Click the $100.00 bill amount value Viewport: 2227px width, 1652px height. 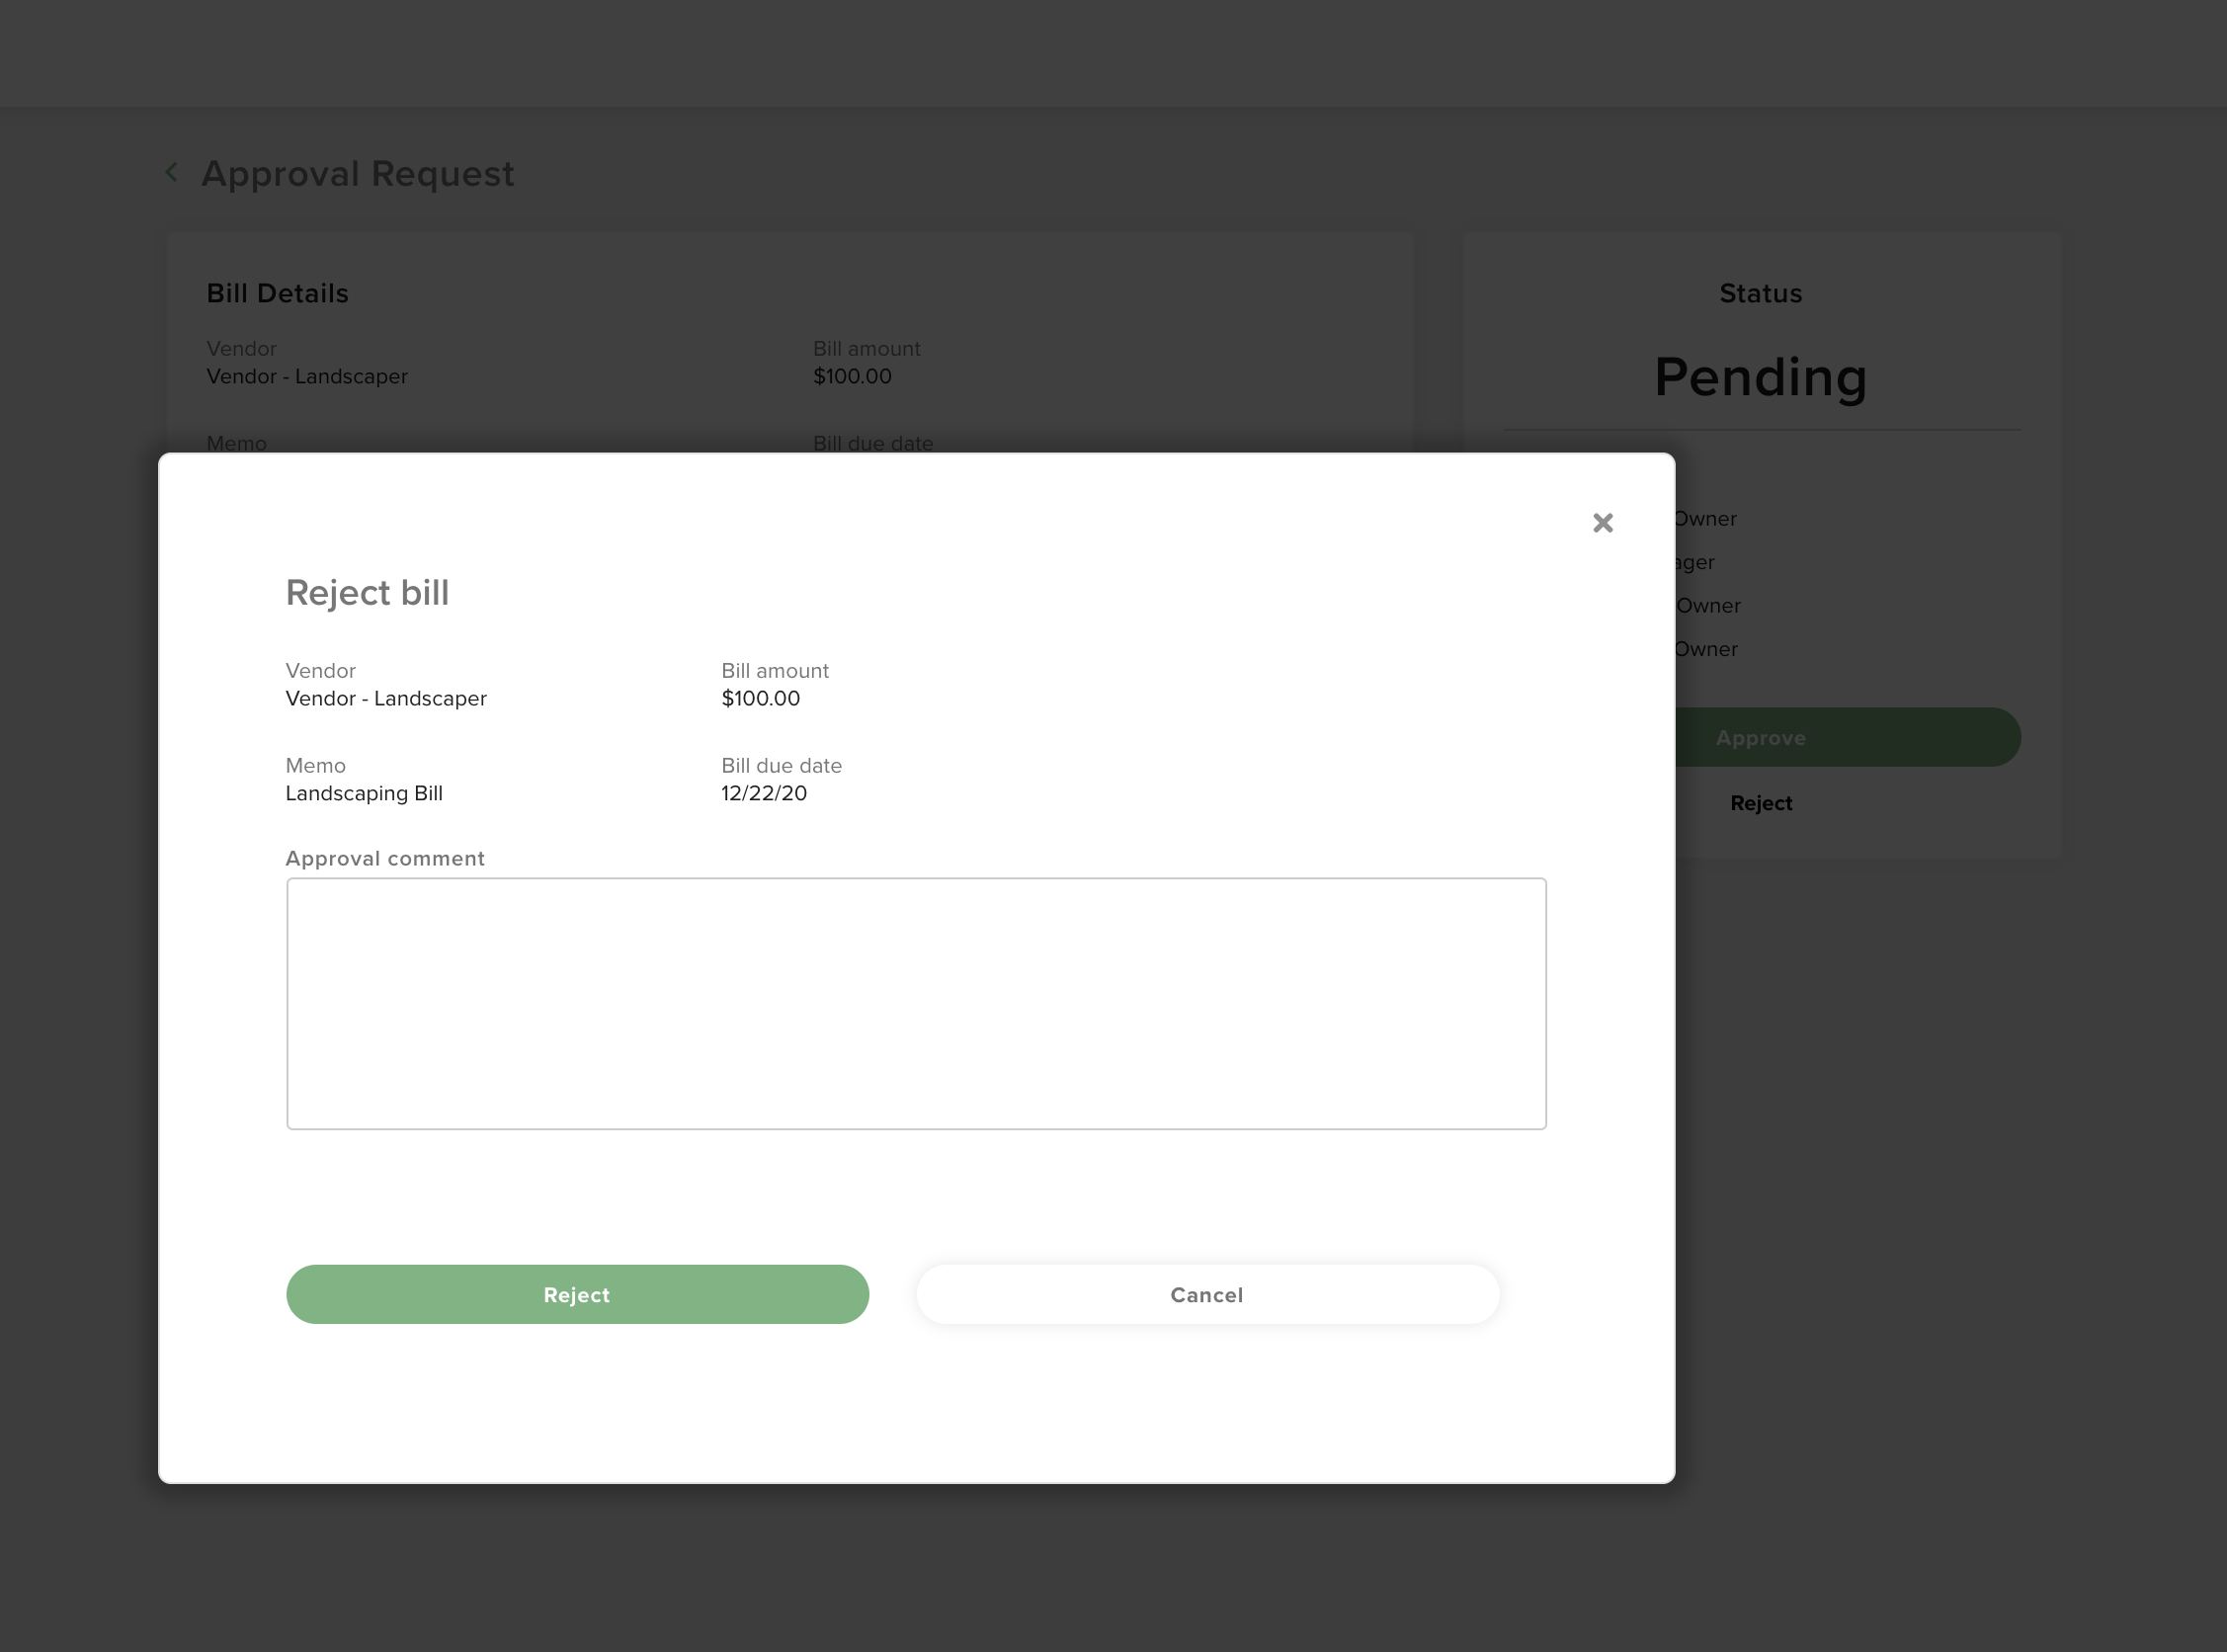[x=761, y=698]
